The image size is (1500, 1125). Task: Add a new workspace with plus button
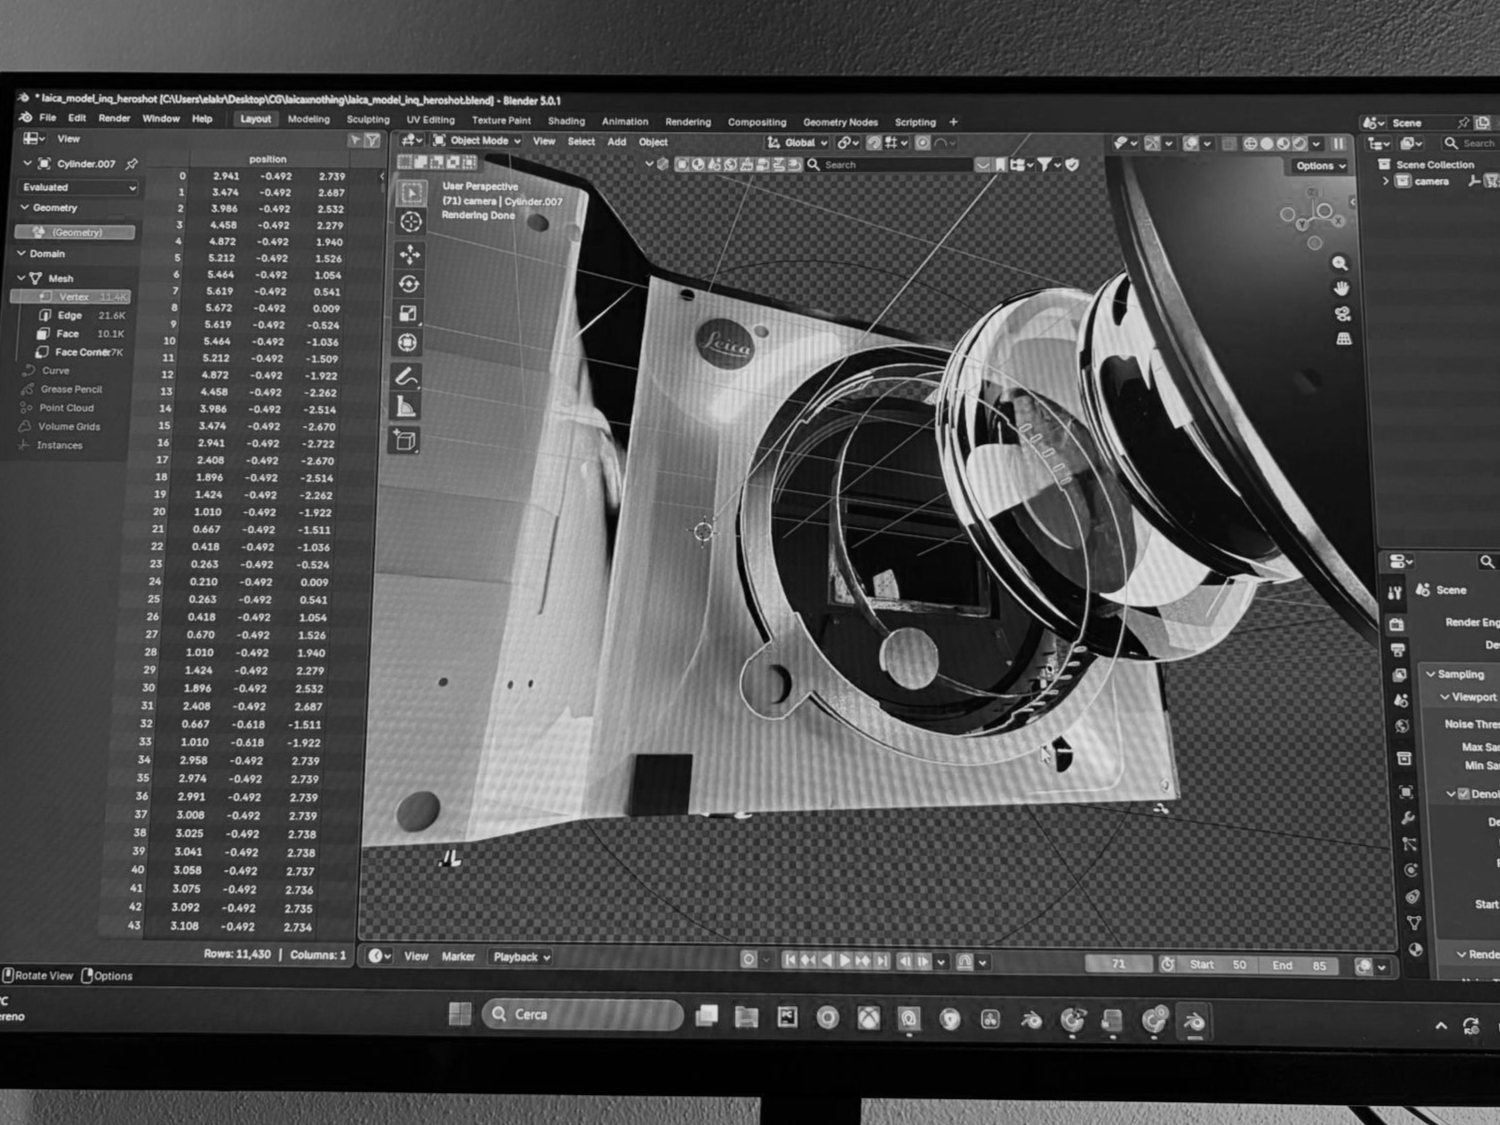[x=953, y=122]
